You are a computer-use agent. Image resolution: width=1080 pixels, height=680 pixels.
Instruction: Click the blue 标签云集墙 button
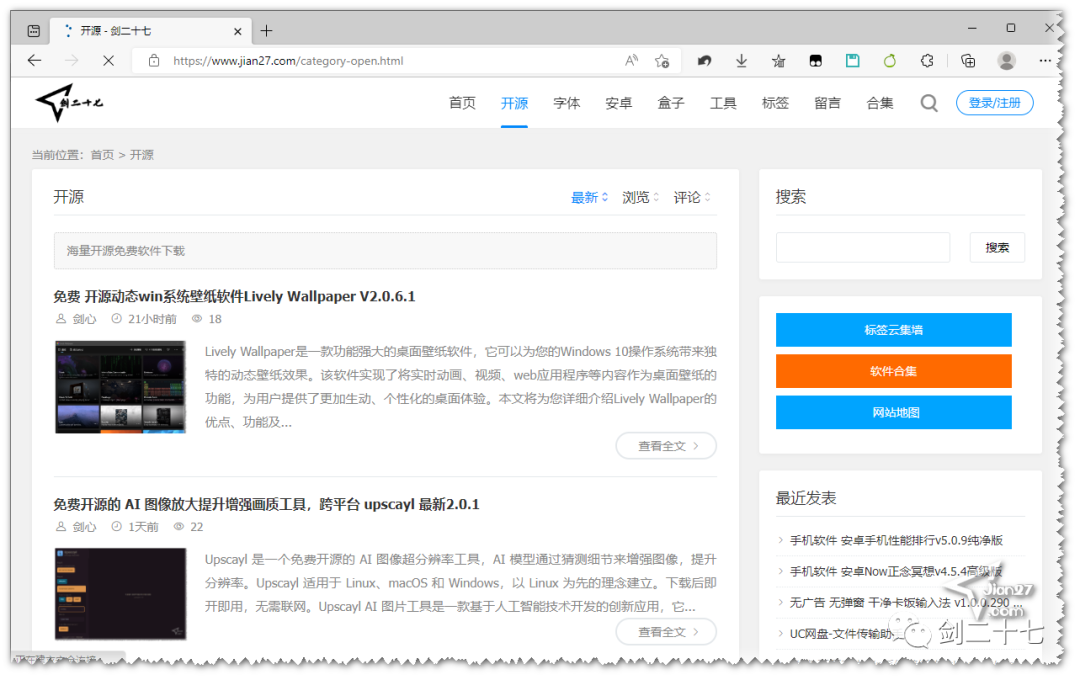point(893,330)
